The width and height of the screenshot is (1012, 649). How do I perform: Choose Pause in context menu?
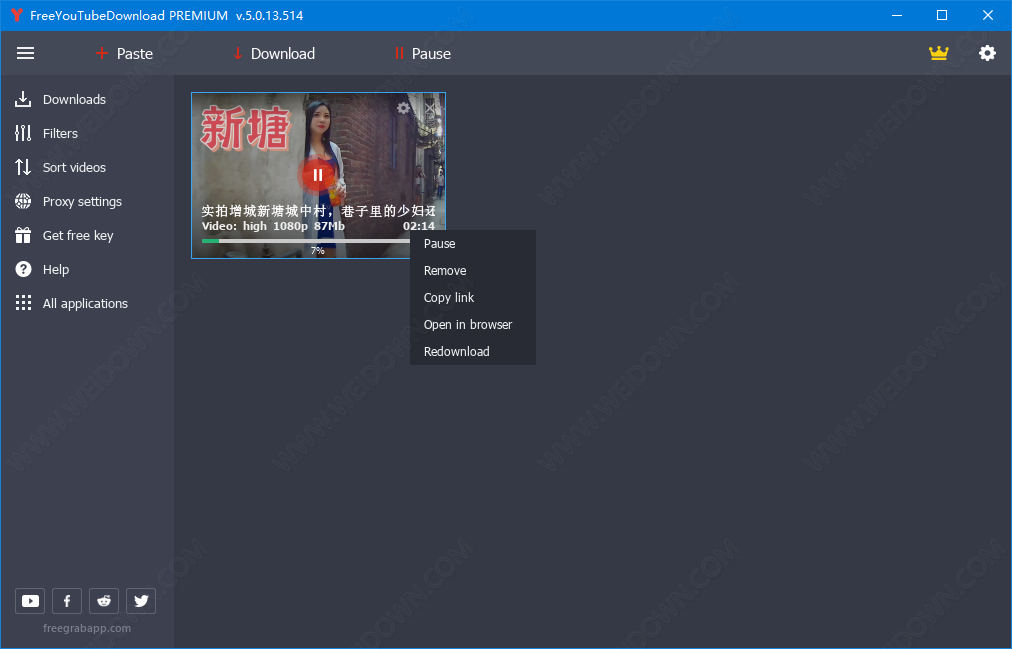472,244
